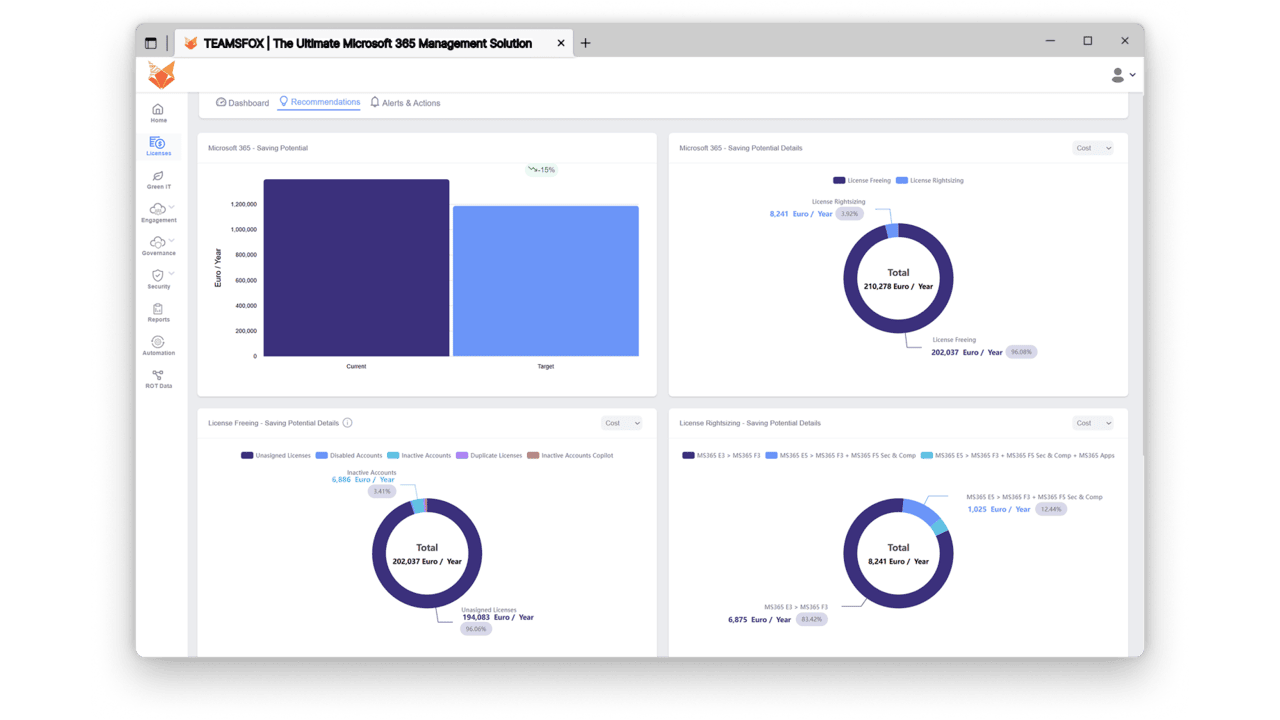Toggle MS365 E3 > MS365 F3 legend entry
This screenshot has height=720, width=1280.
point(721,456)
